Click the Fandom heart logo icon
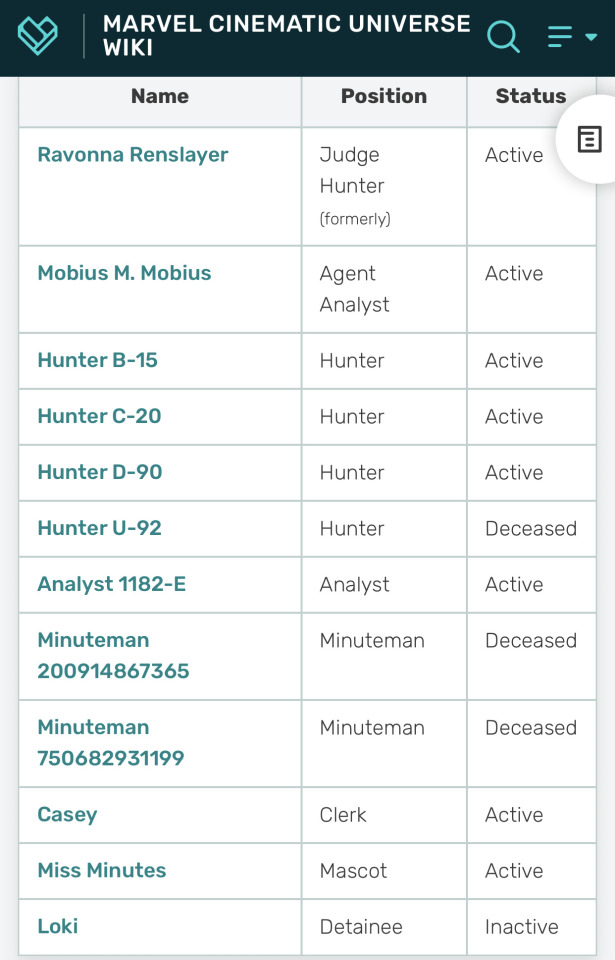This screenshot has width=615, height=960. coord(38,36)
